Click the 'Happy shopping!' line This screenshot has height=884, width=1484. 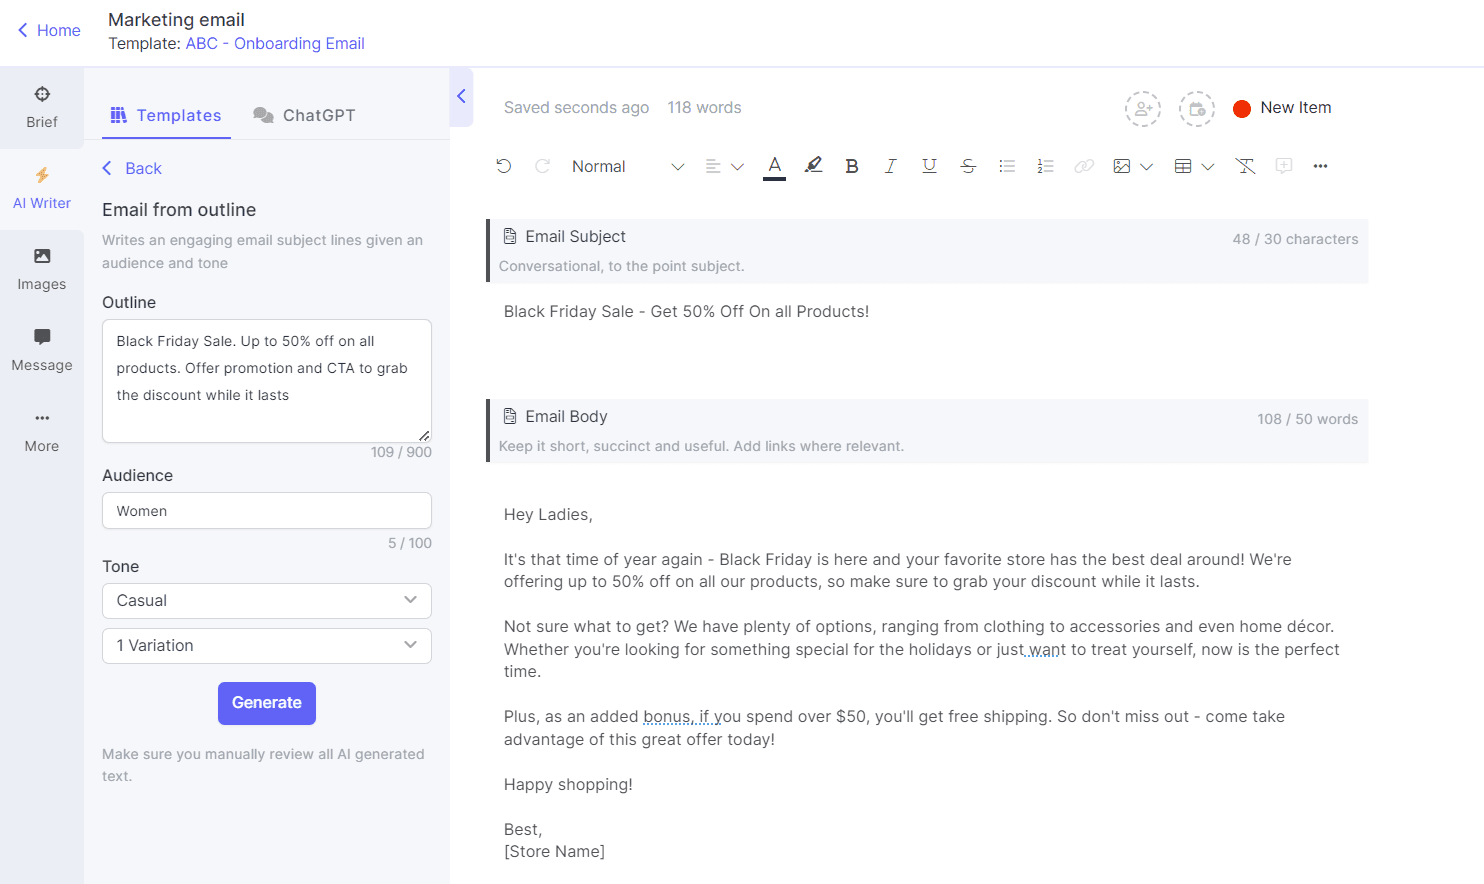(568, 784)
